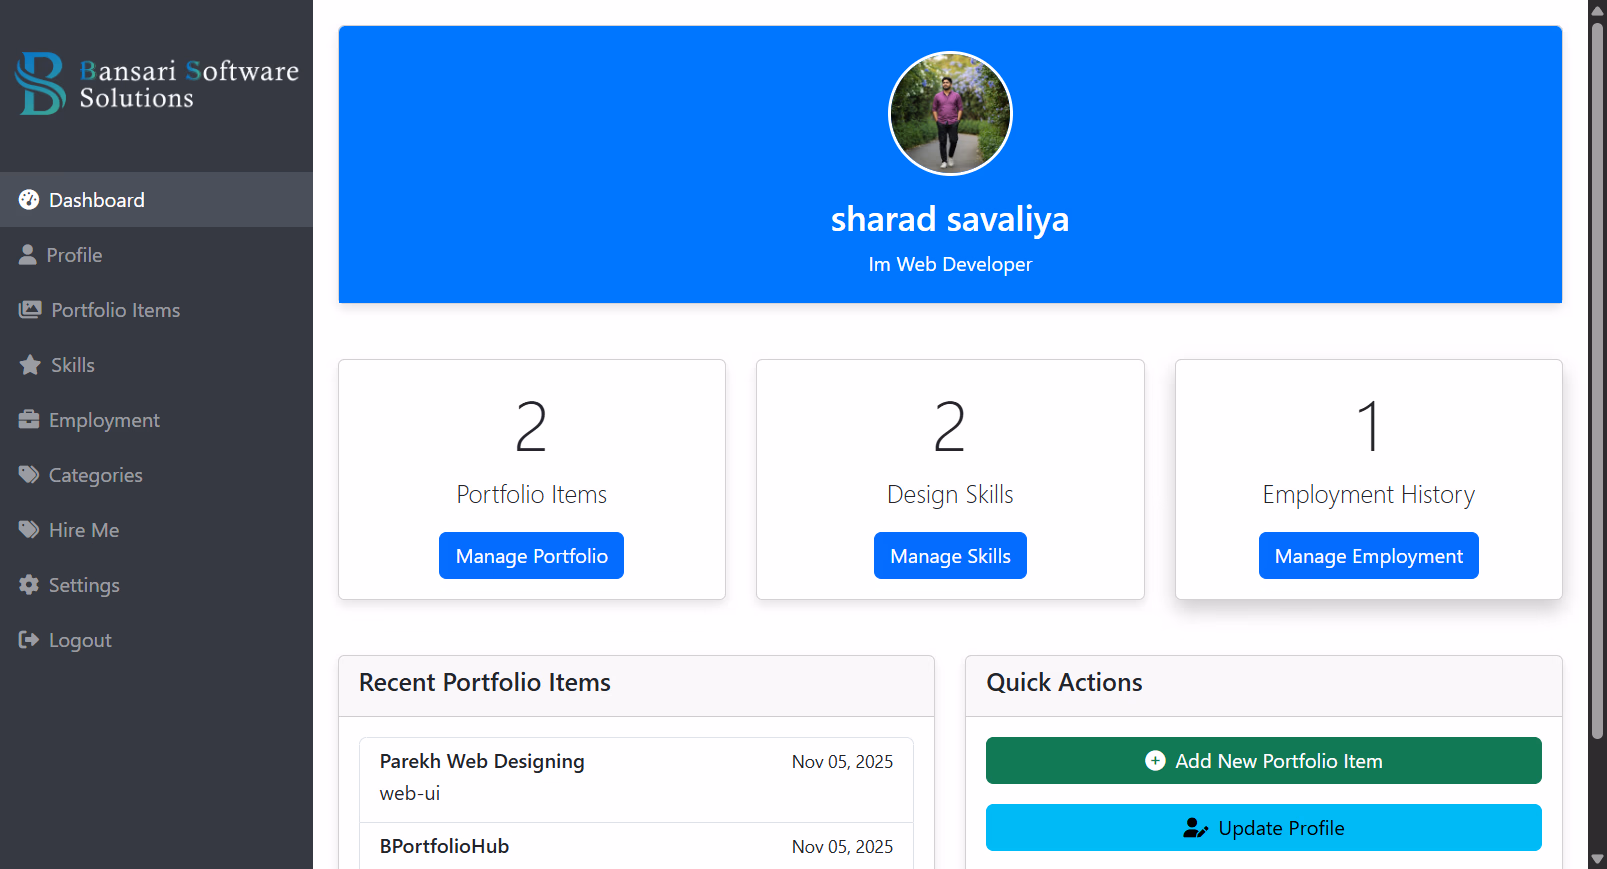Click the plus icon on Add New Portfolio Item

tap(1155, 760)
